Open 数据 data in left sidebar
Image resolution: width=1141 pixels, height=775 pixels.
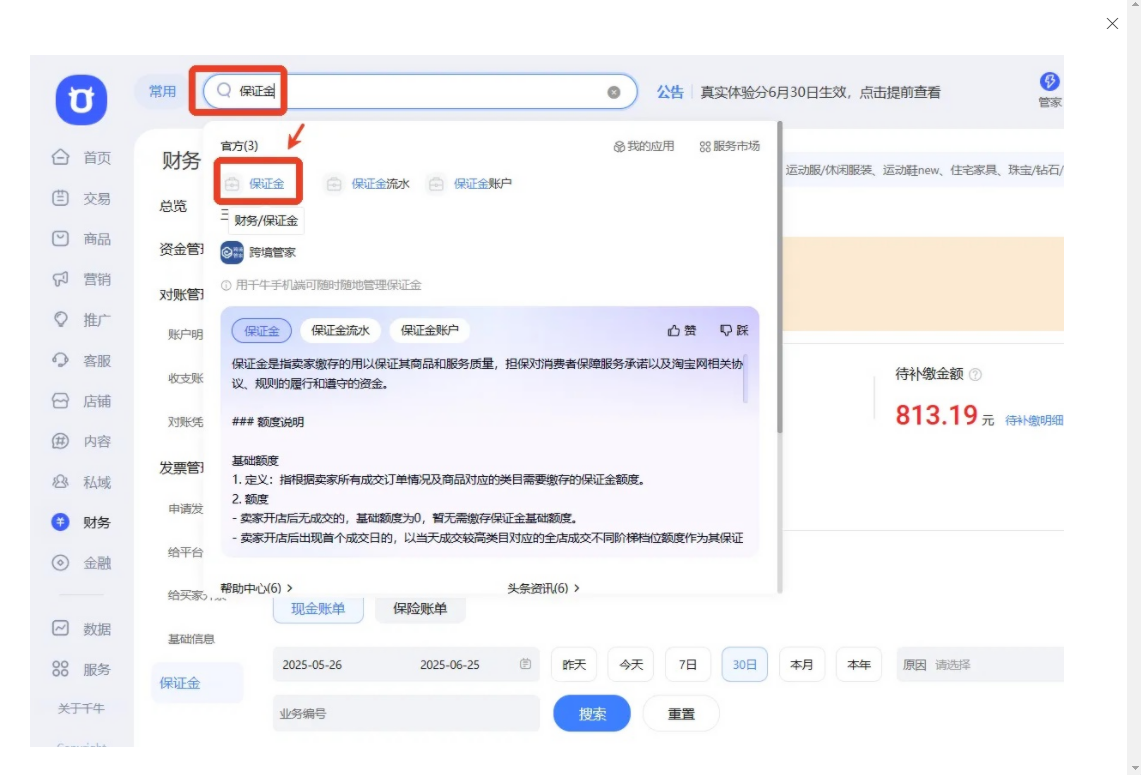[82, 629]
